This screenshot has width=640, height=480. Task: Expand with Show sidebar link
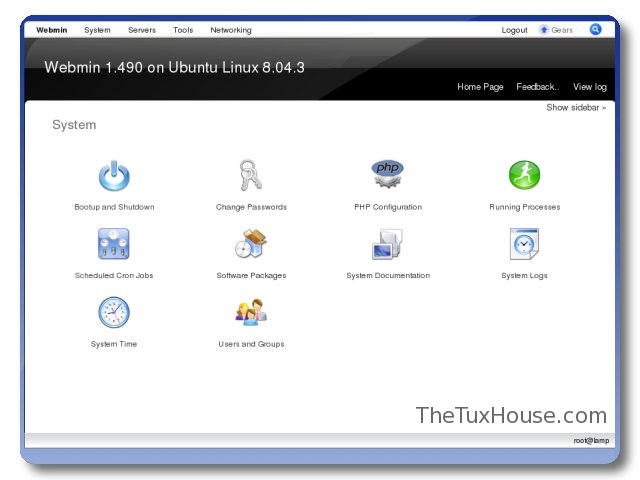pos(576,107)
